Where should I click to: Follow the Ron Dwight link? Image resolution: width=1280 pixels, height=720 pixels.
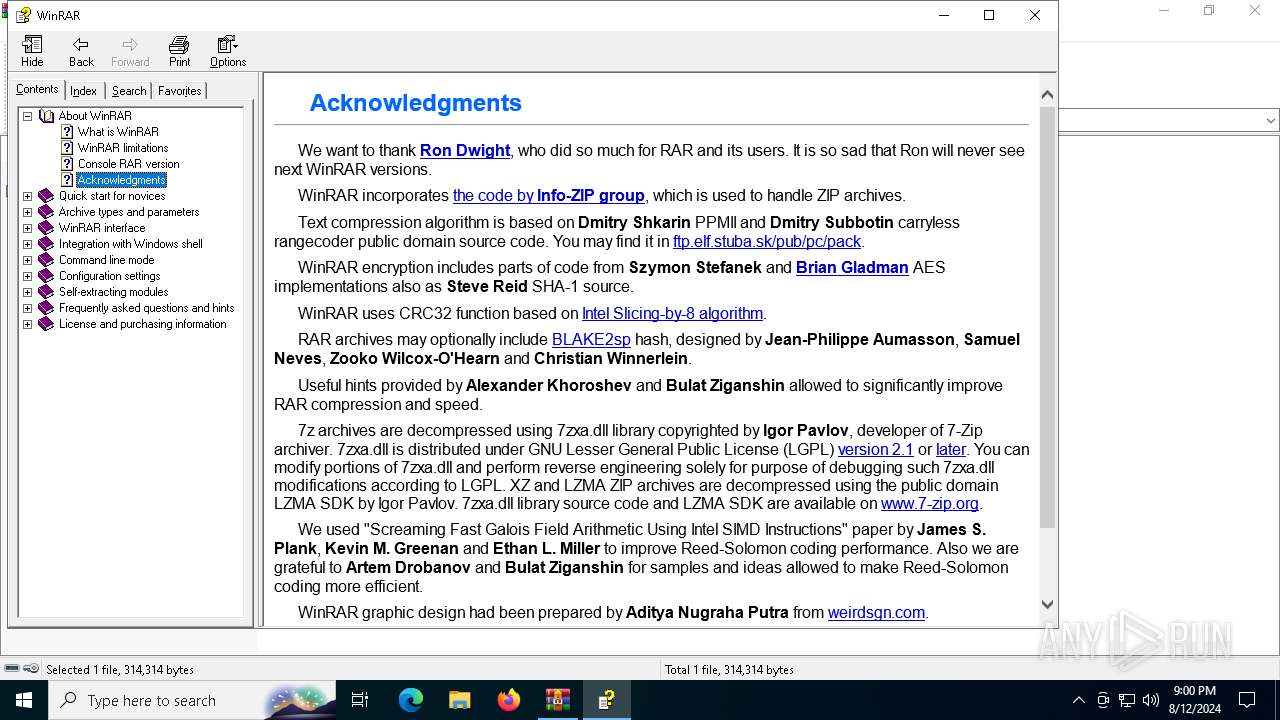pos(465,150)
